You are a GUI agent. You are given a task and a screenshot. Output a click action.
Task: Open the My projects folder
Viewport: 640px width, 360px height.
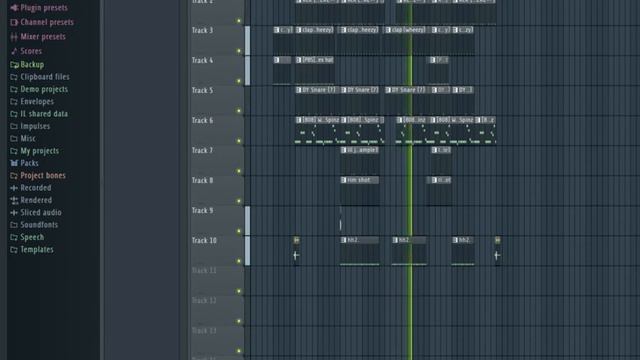click(x=35, y=151)
